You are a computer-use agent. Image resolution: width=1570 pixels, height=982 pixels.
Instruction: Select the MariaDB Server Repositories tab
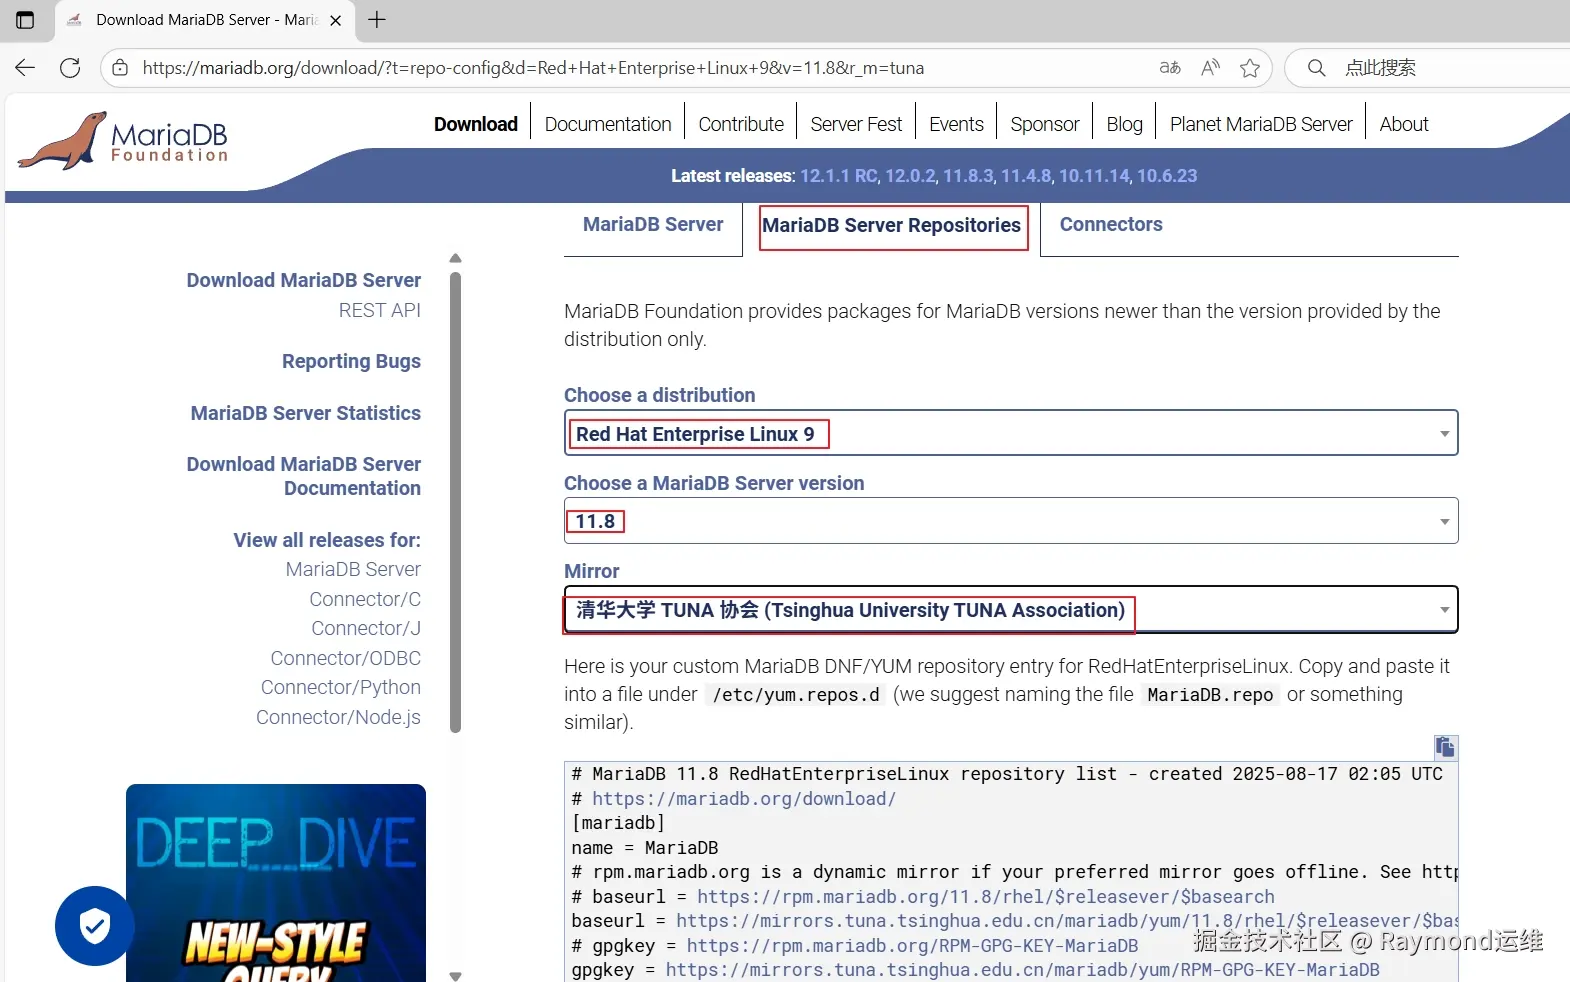[892, 226]
